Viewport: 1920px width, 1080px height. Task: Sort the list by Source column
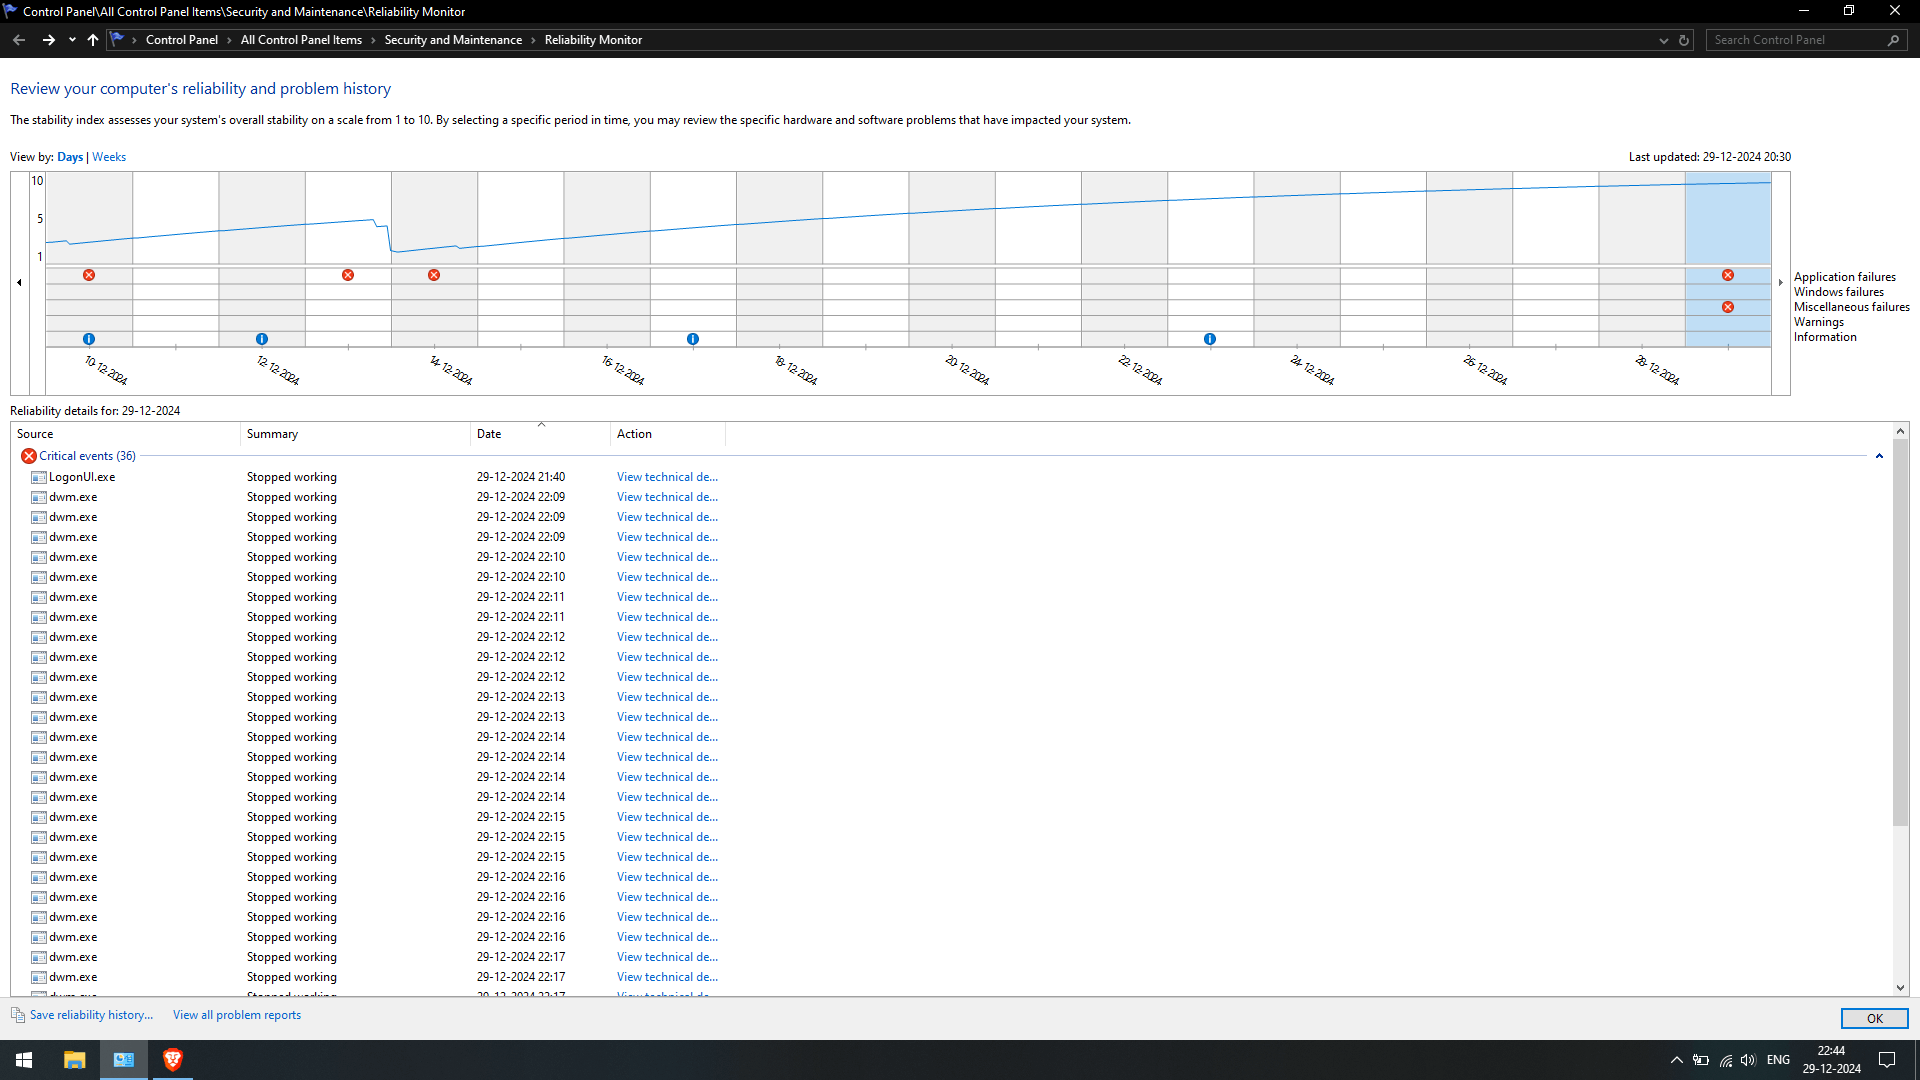(x=125, y=434)
